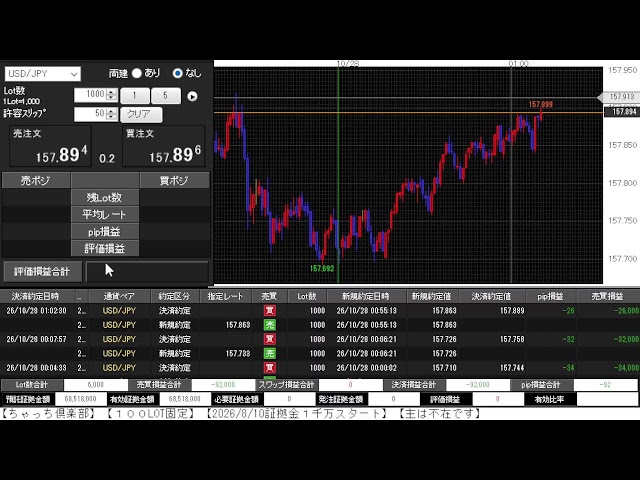Click the クリア button
The height and width of the screenshot is (480, 640).
click(141, 114)
